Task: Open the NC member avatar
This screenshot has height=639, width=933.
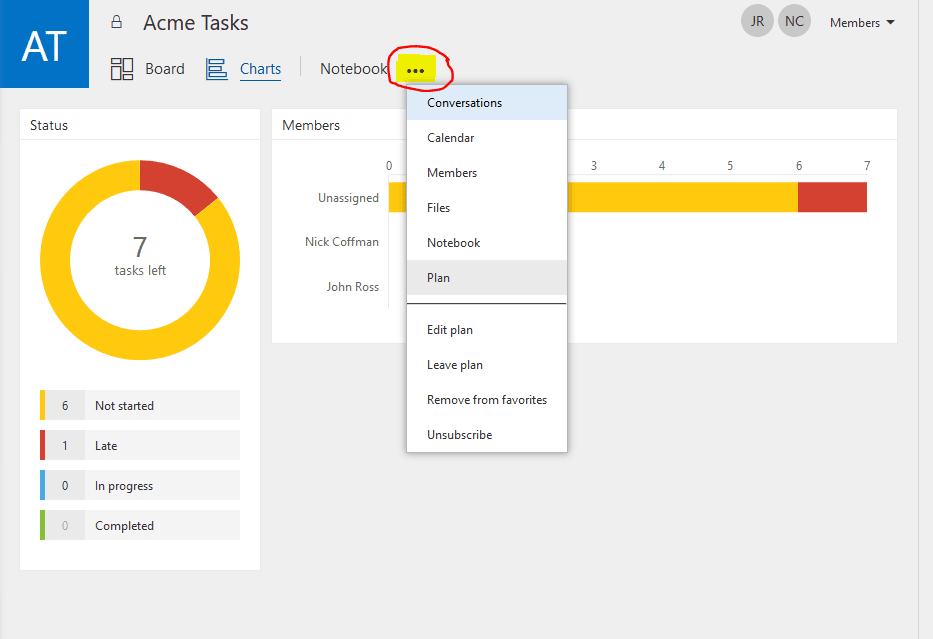Action: [794, 20]
